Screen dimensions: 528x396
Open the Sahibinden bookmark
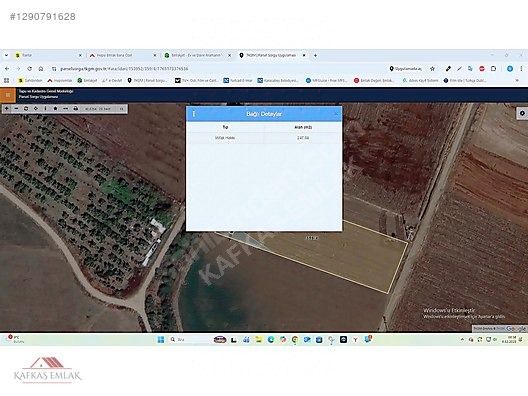coord(30,80)
